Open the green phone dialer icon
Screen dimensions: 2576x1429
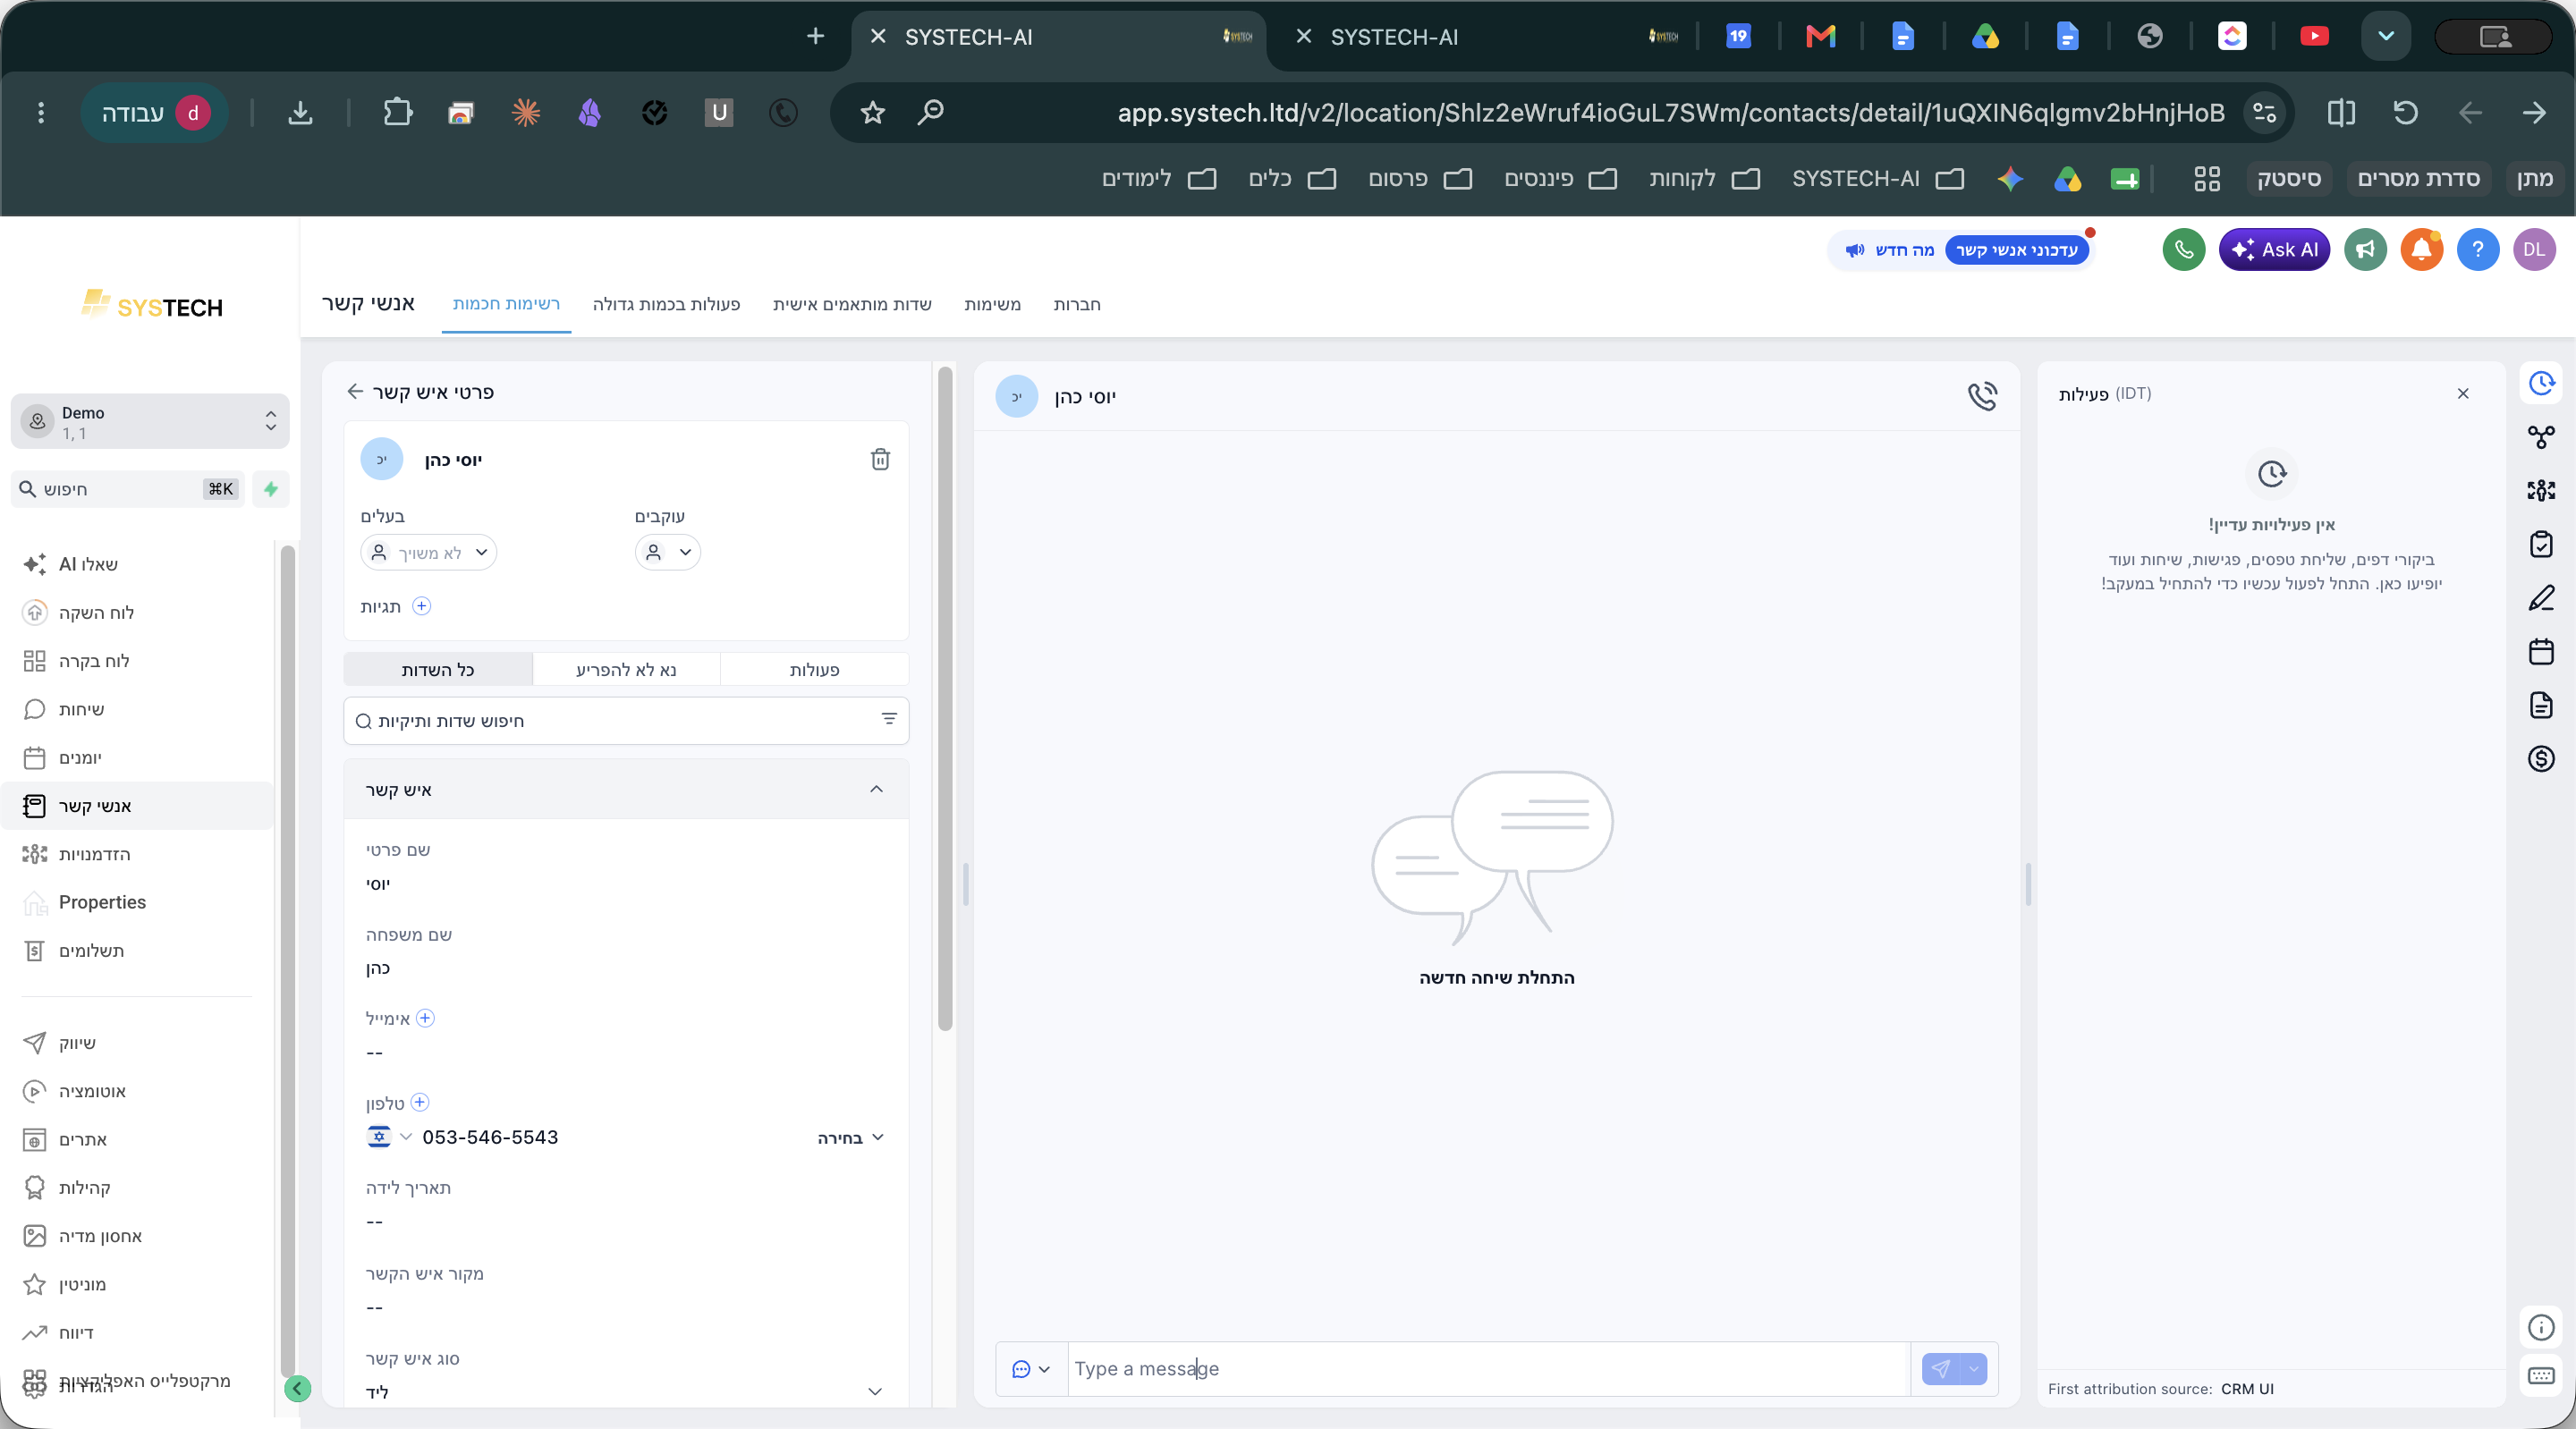coord(2184,249)
